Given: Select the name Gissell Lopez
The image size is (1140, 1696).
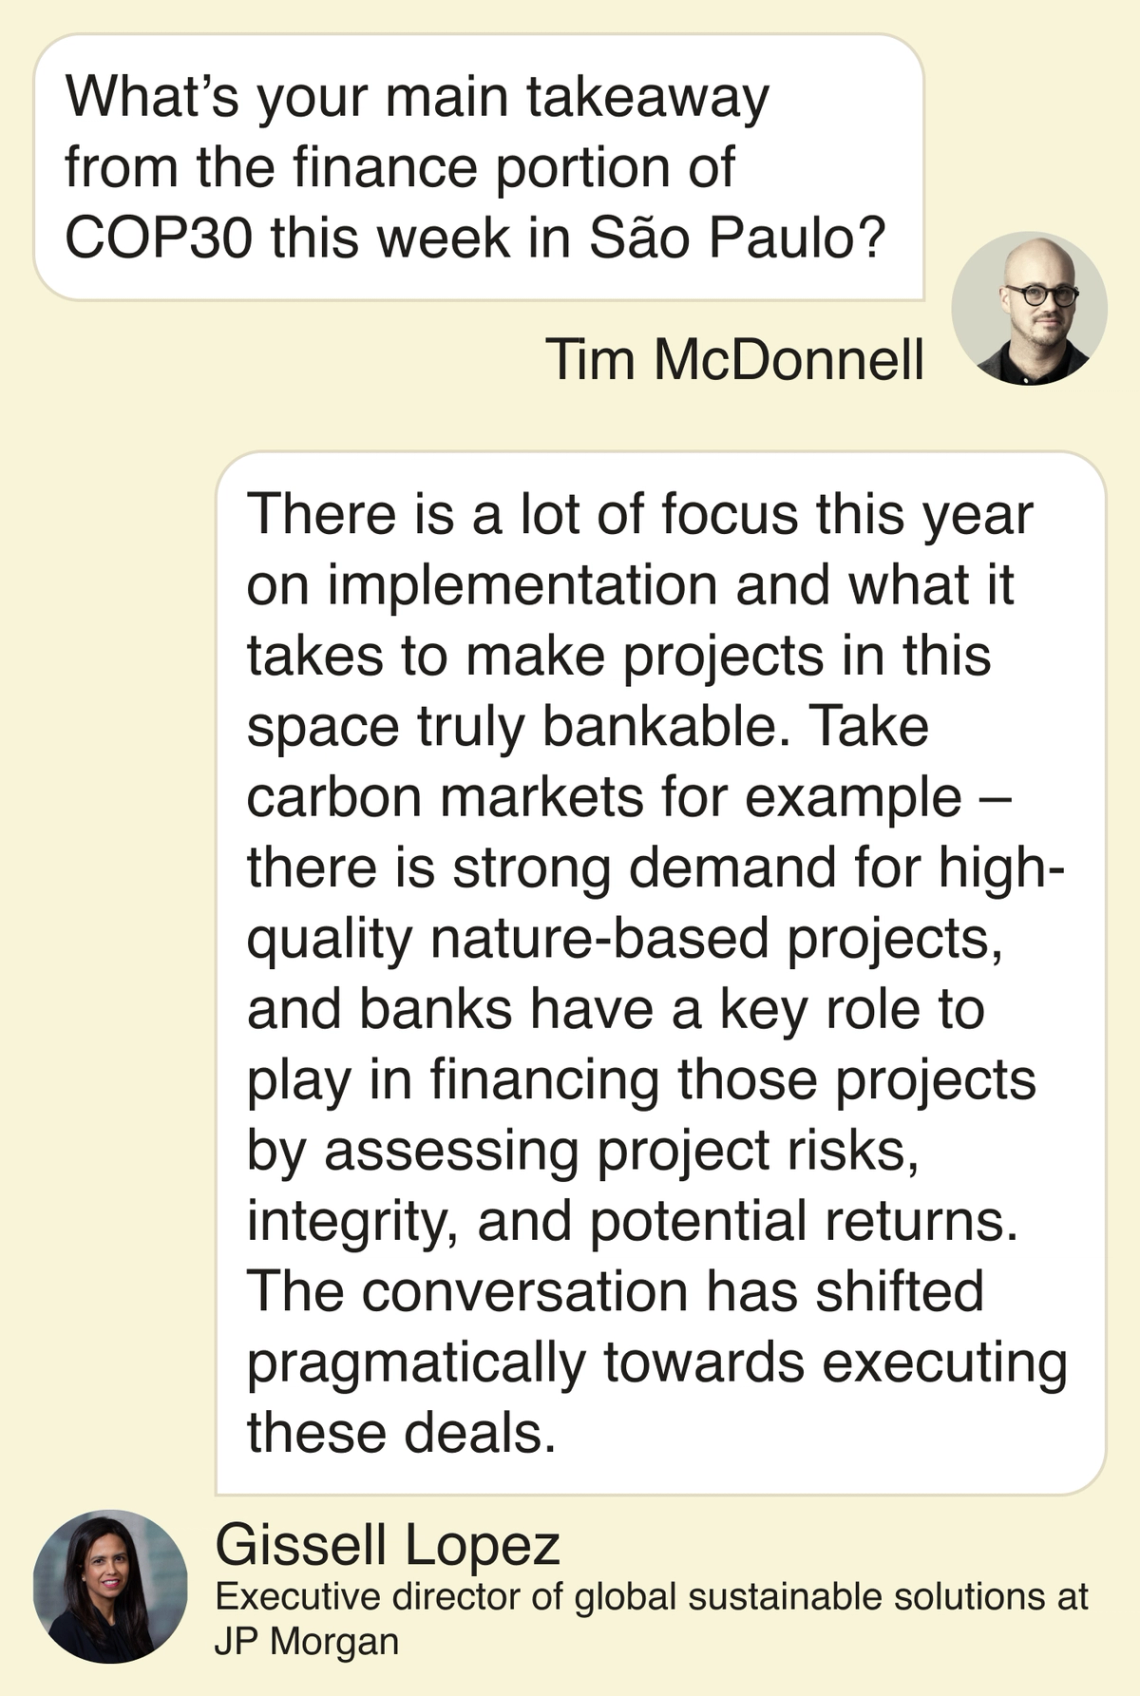Looking at the screenshot, I should (387, 1544).
